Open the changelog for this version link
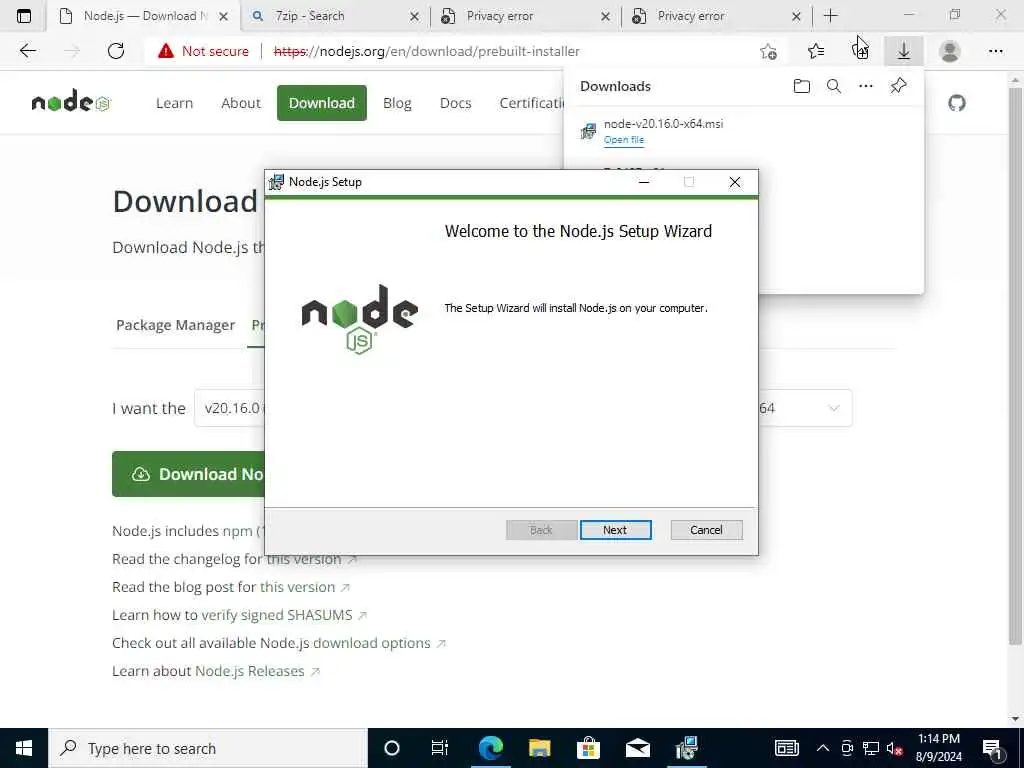Screen dimensions: 1024x768 (312, 559)
